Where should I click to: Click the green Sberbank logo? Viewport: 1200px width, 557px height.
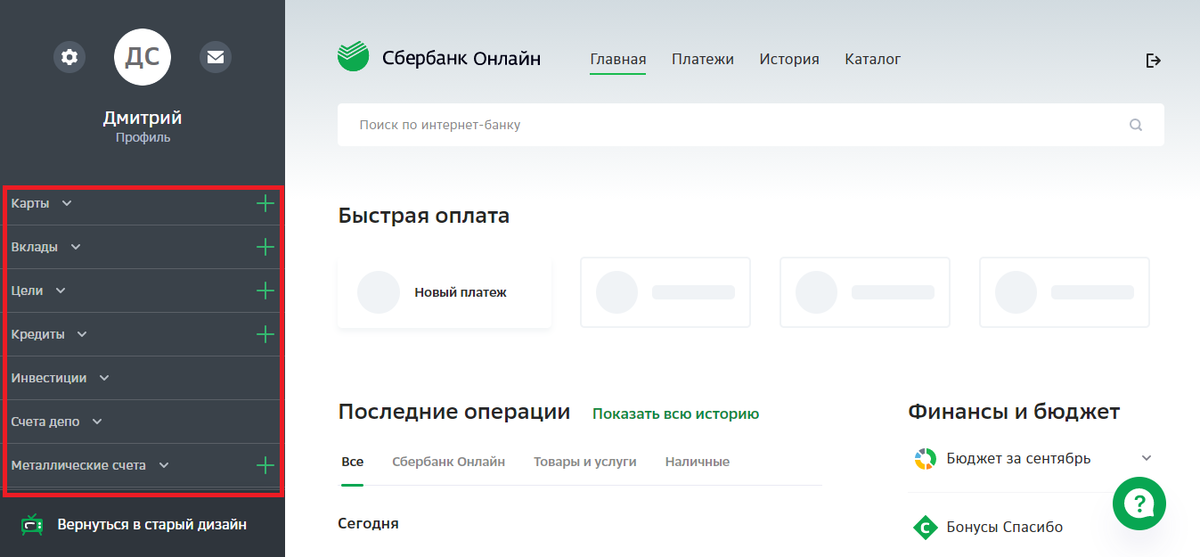pos(353,57)
